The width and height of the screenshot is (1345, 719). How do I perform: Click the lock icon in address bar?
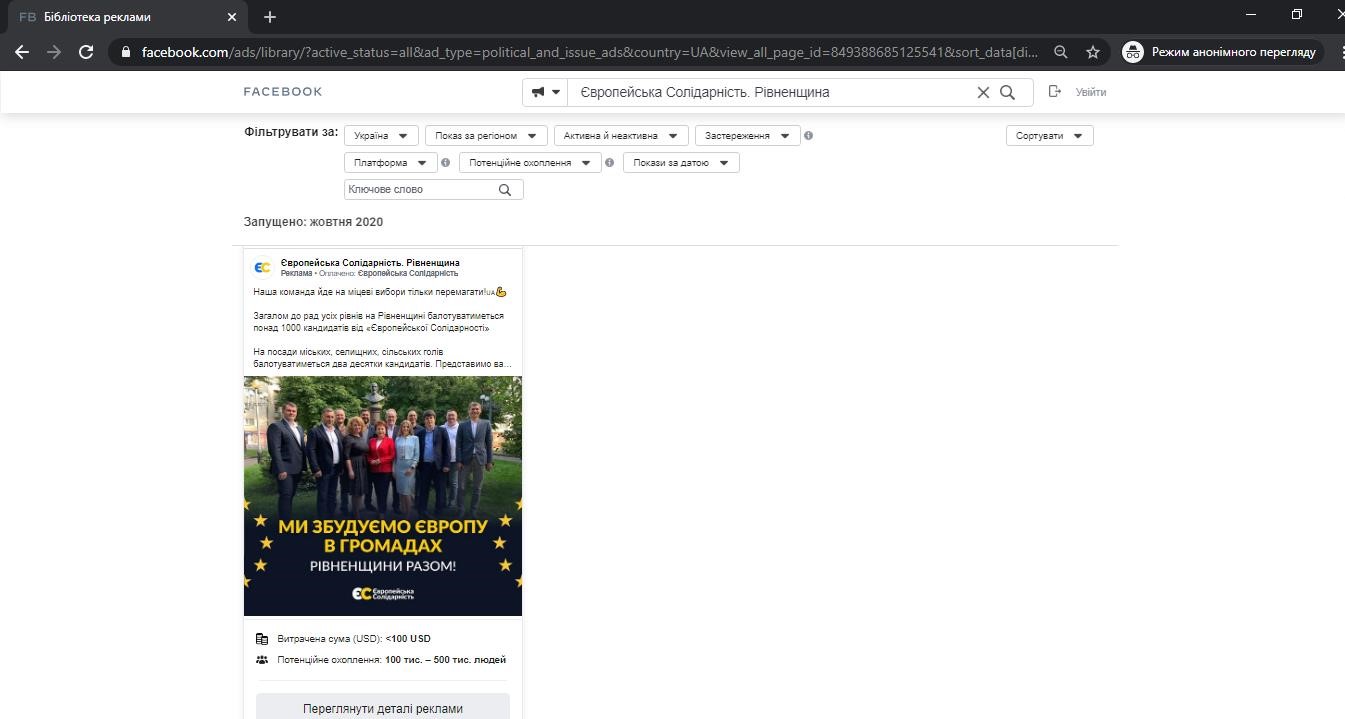coord(126,52)
